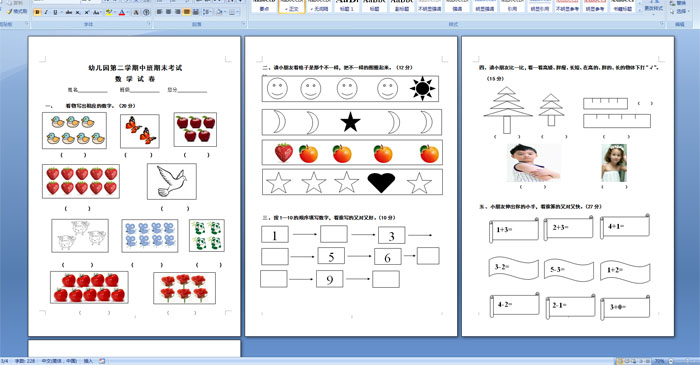This screenshot has width=700, height=365.
Task: Apply superscript formatting icon
Action: click(87, 12)
